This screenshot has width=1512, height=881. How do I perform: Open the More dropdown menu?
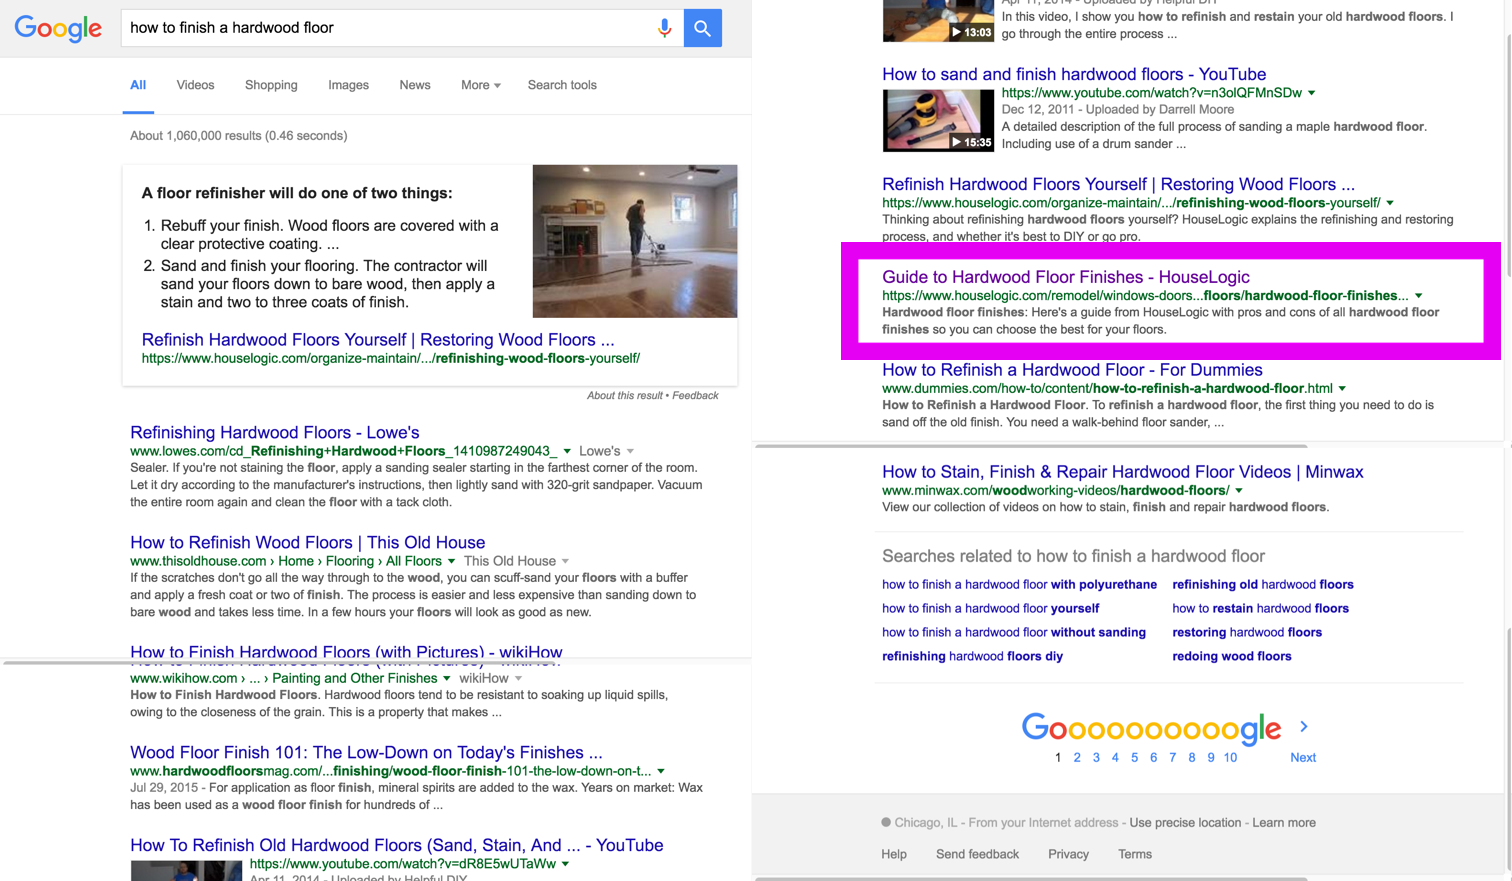click(x=480, y=85)
